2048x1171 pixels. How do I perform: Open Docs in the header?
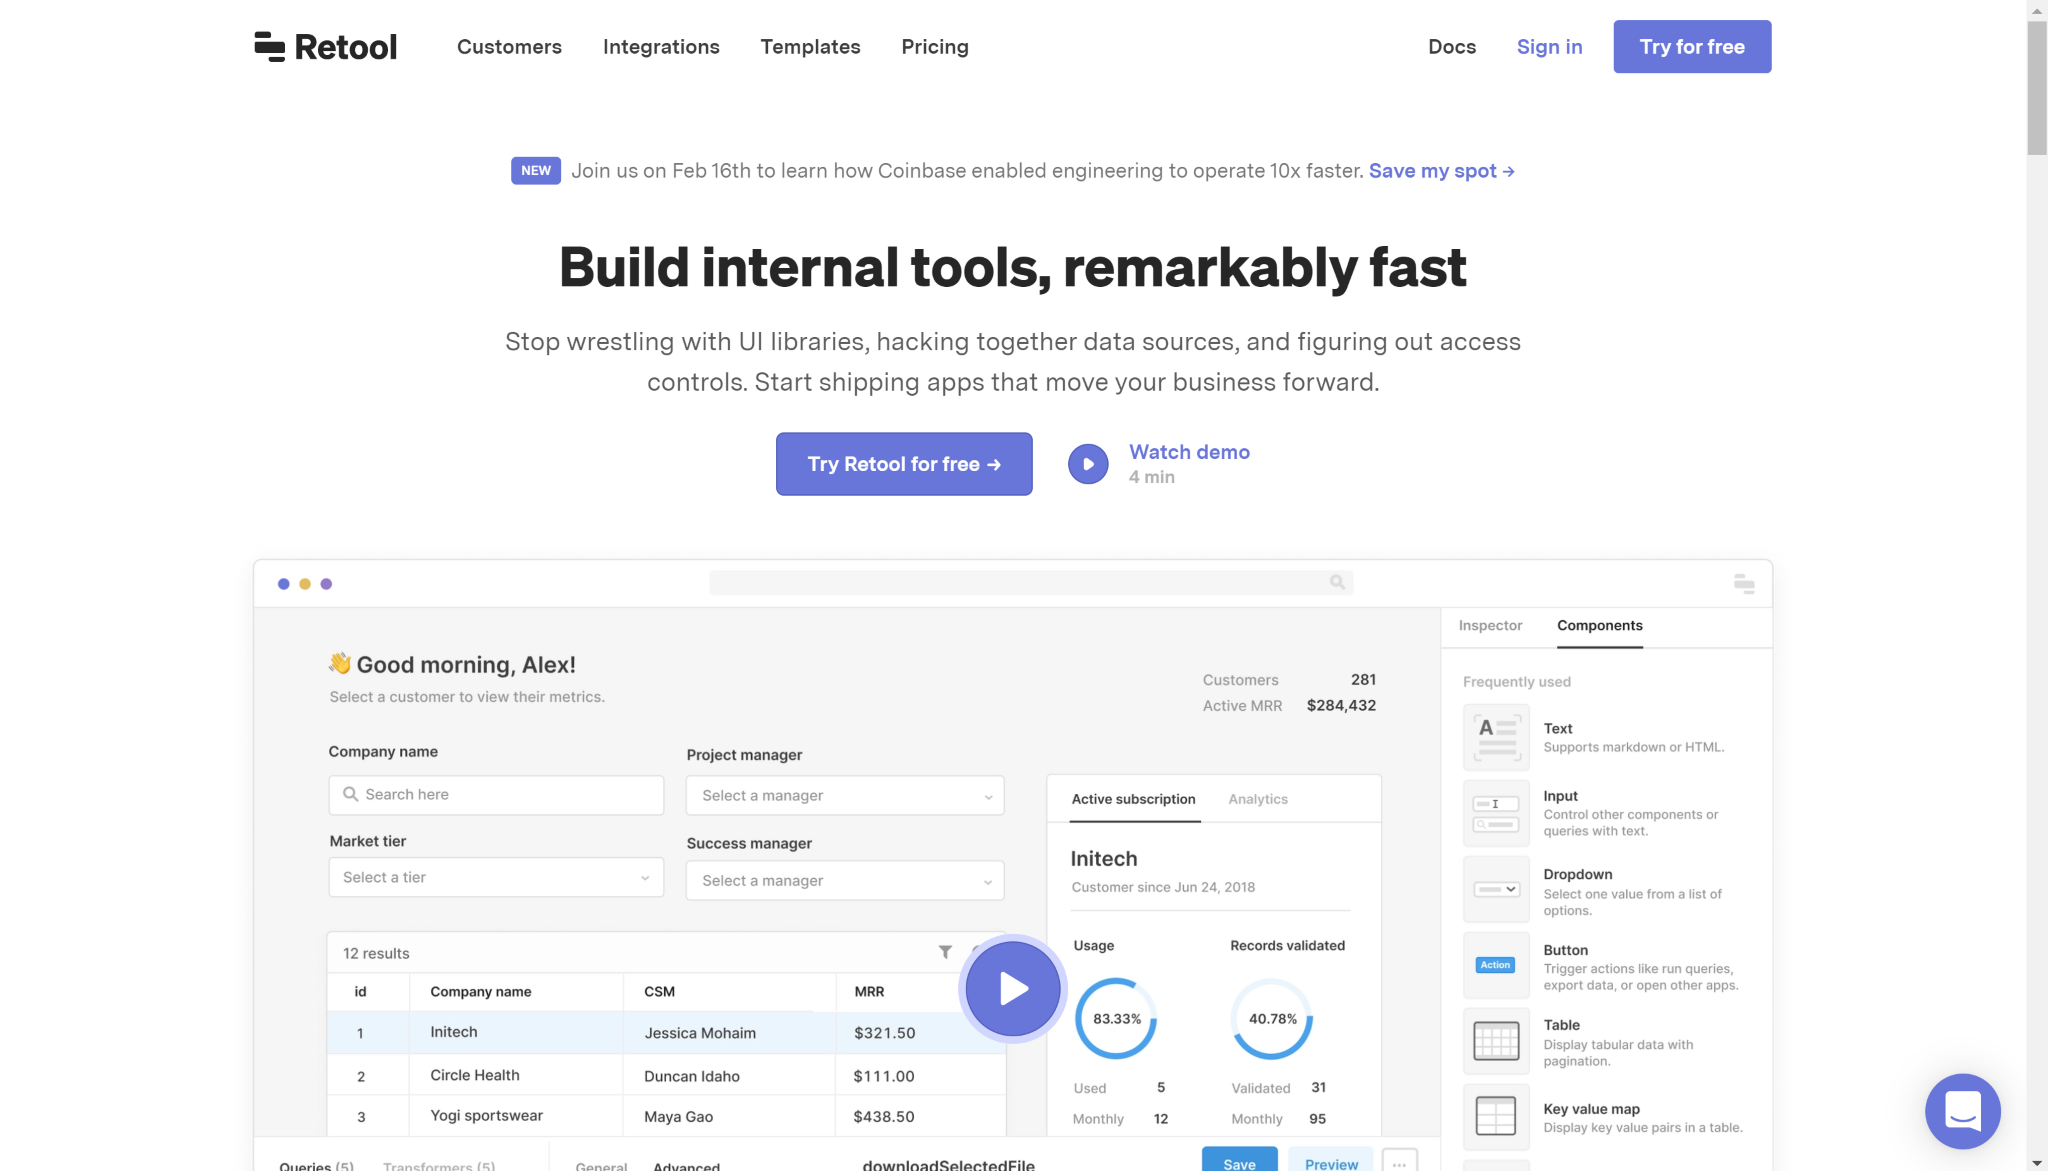point(1452,47)
